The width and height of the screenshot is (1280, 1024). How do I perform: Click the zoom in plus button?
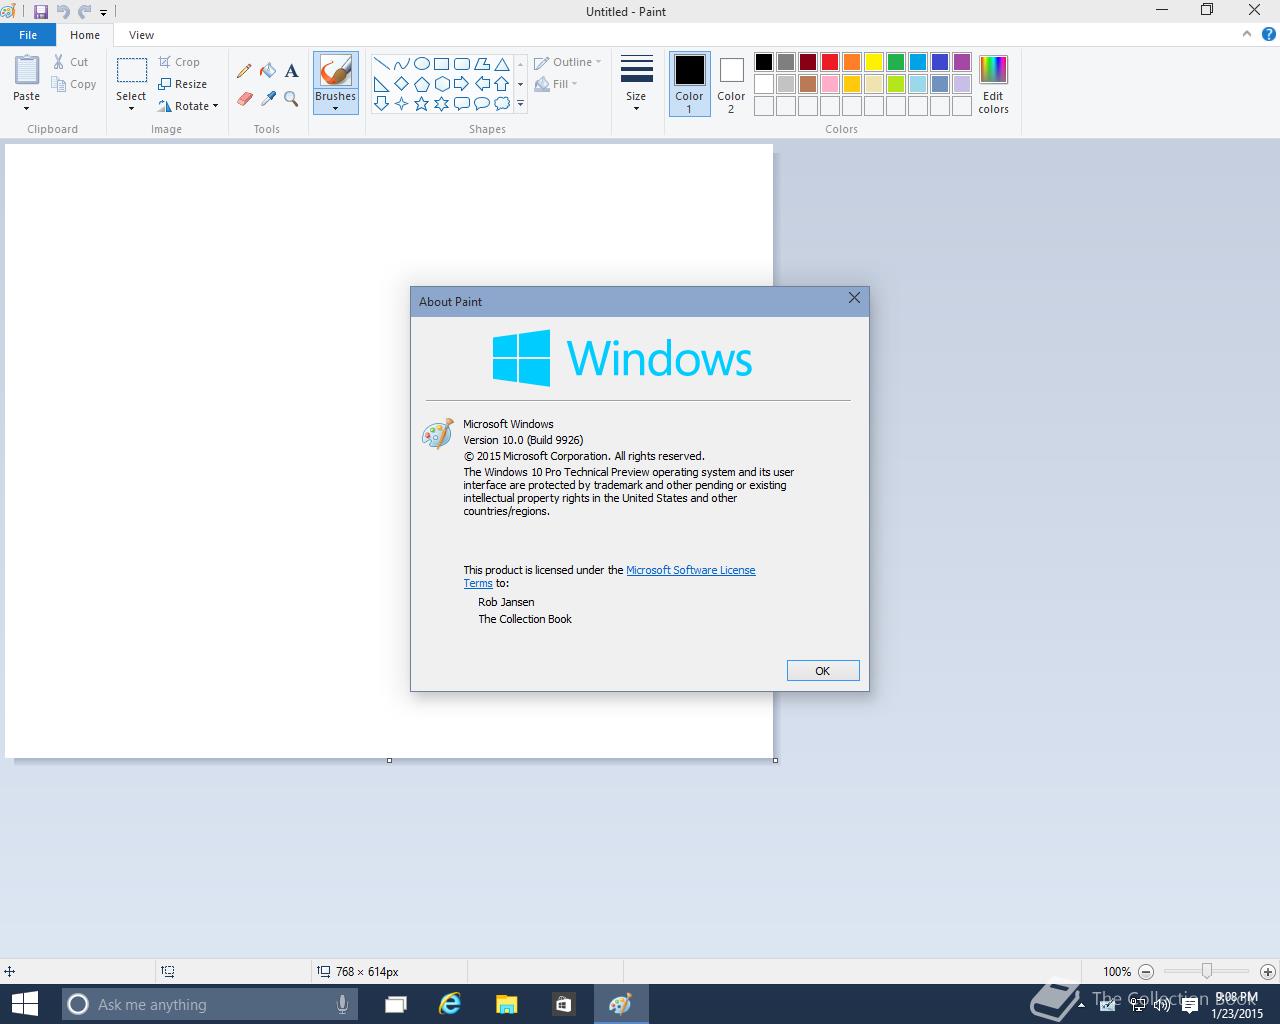[1267, 971]
